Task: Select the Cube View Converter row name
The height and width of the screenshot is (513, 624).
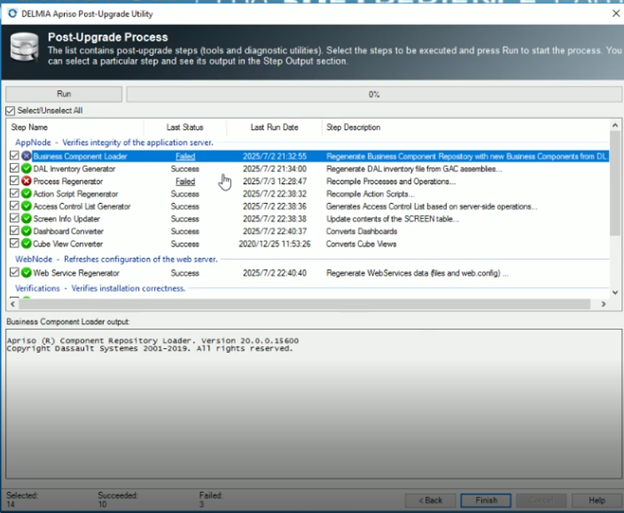Action: [68, 244]
